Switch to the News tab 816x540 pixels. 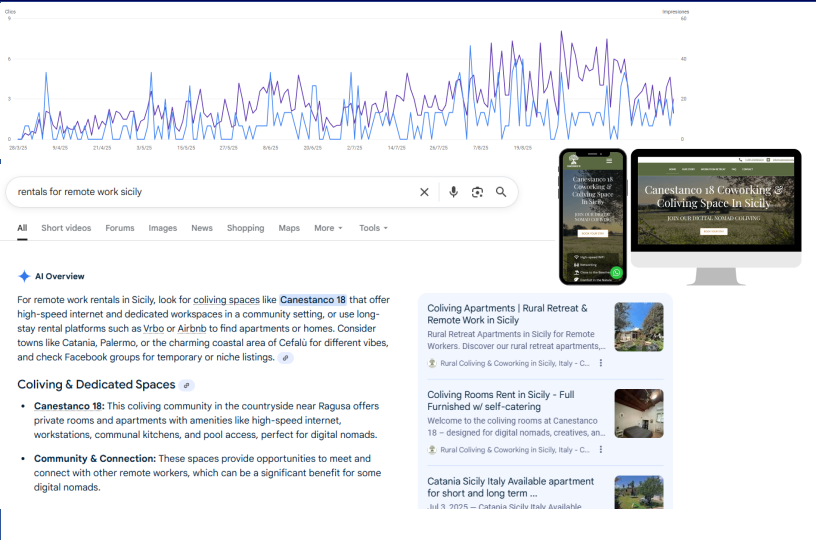coord(202,228)
